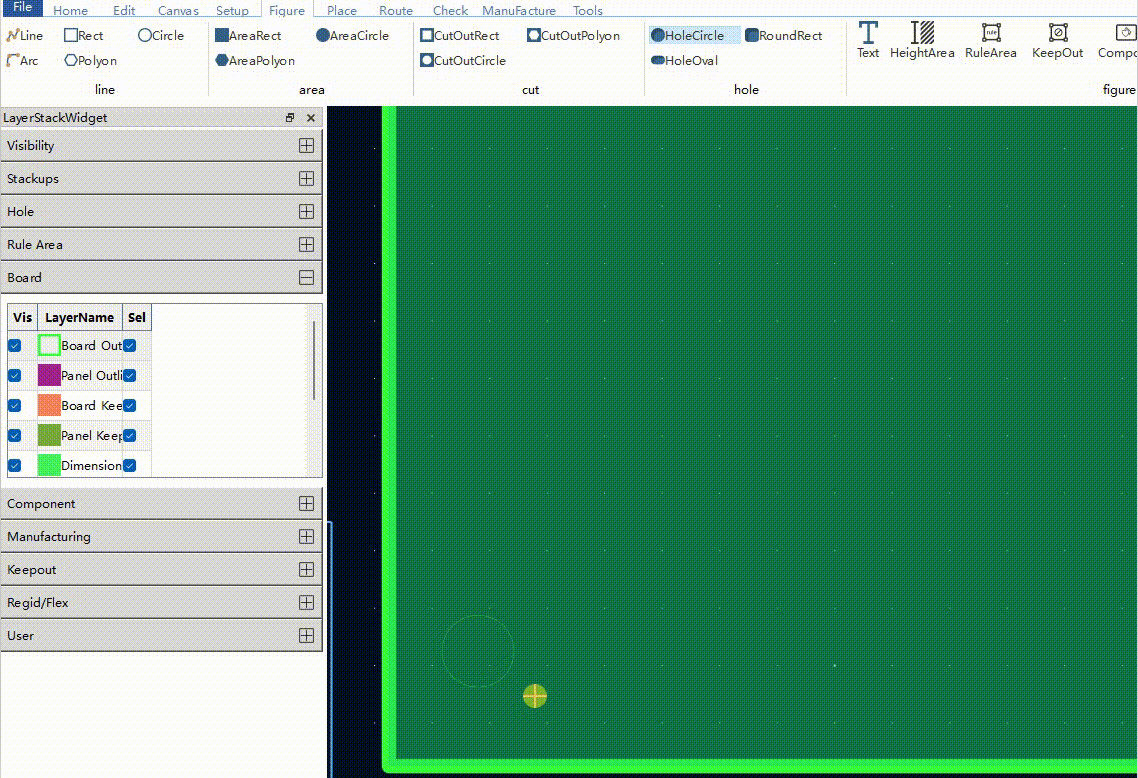Open the Setup tab
Image resolution: width=1138 pixels, height=778 pixels.
(x=232, y=10)
